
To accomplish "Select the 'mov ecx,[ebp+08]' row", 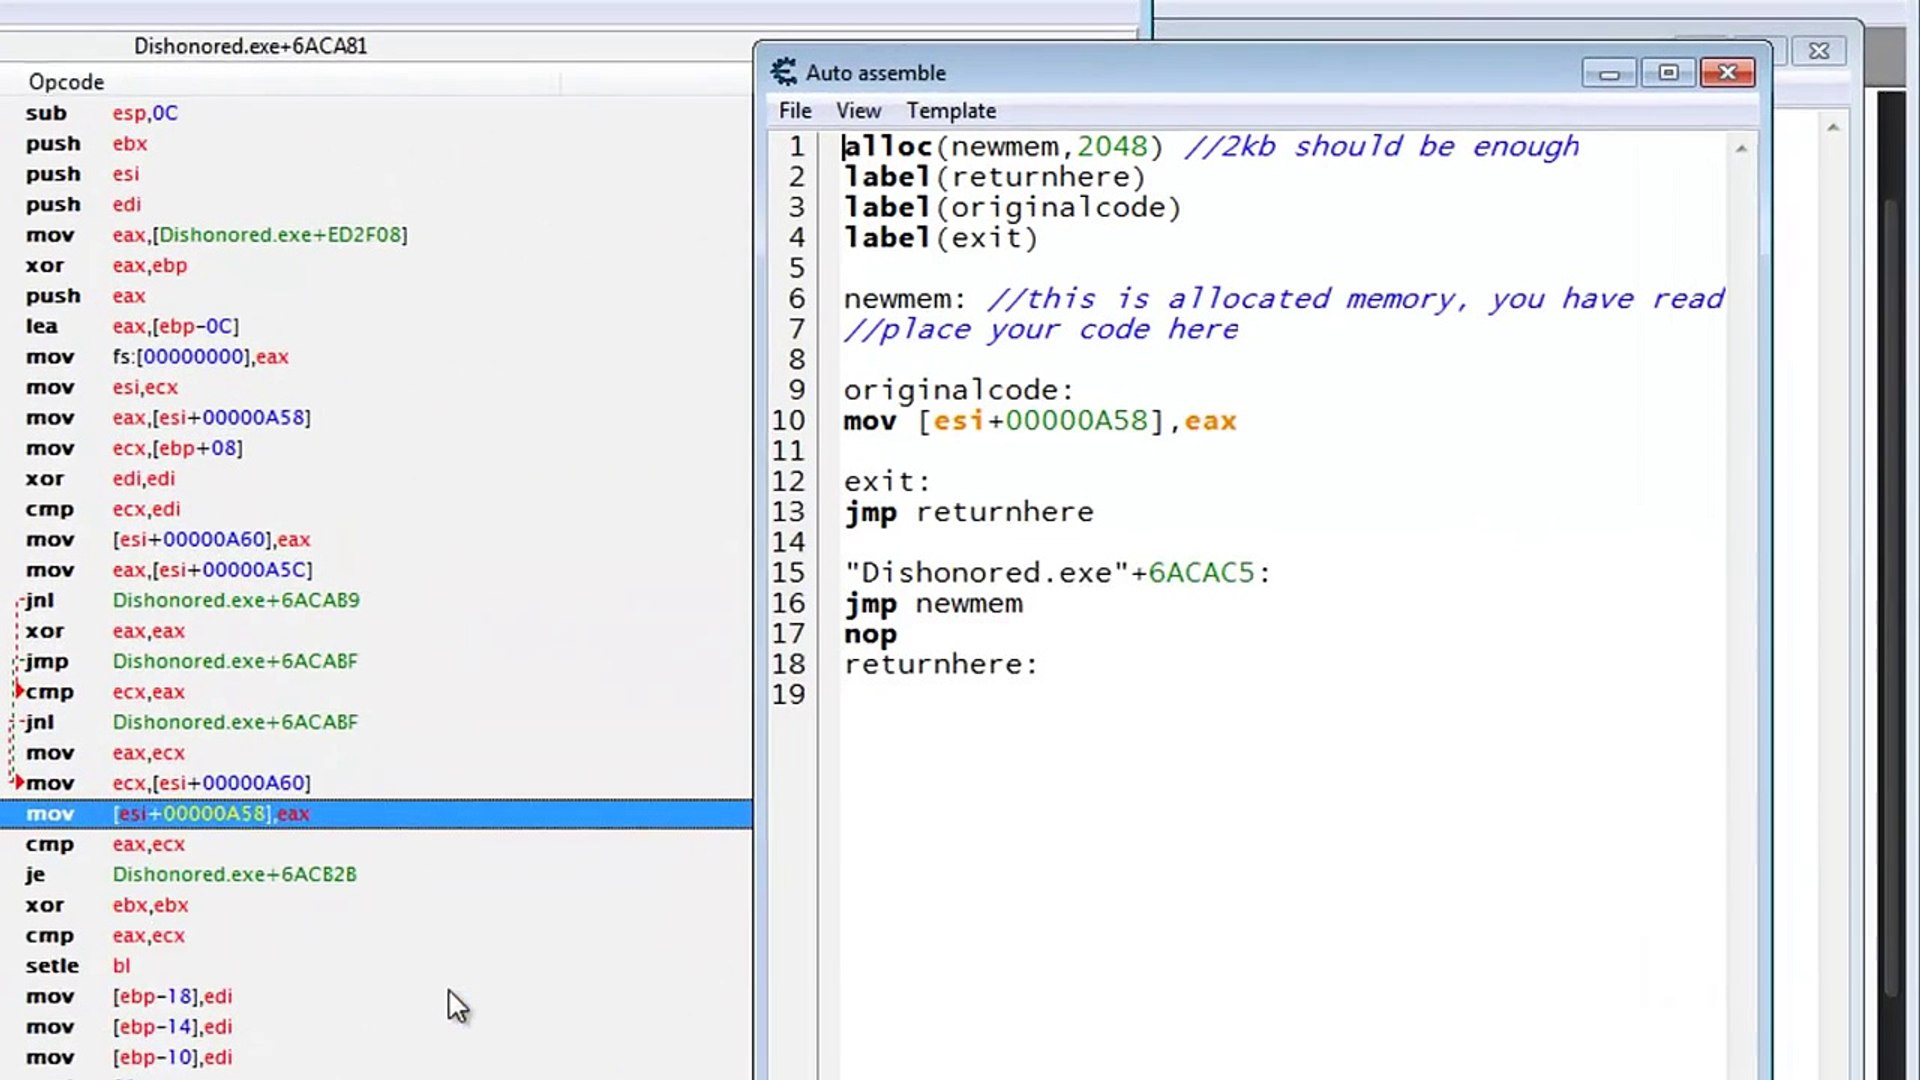I will click(376, 448).
